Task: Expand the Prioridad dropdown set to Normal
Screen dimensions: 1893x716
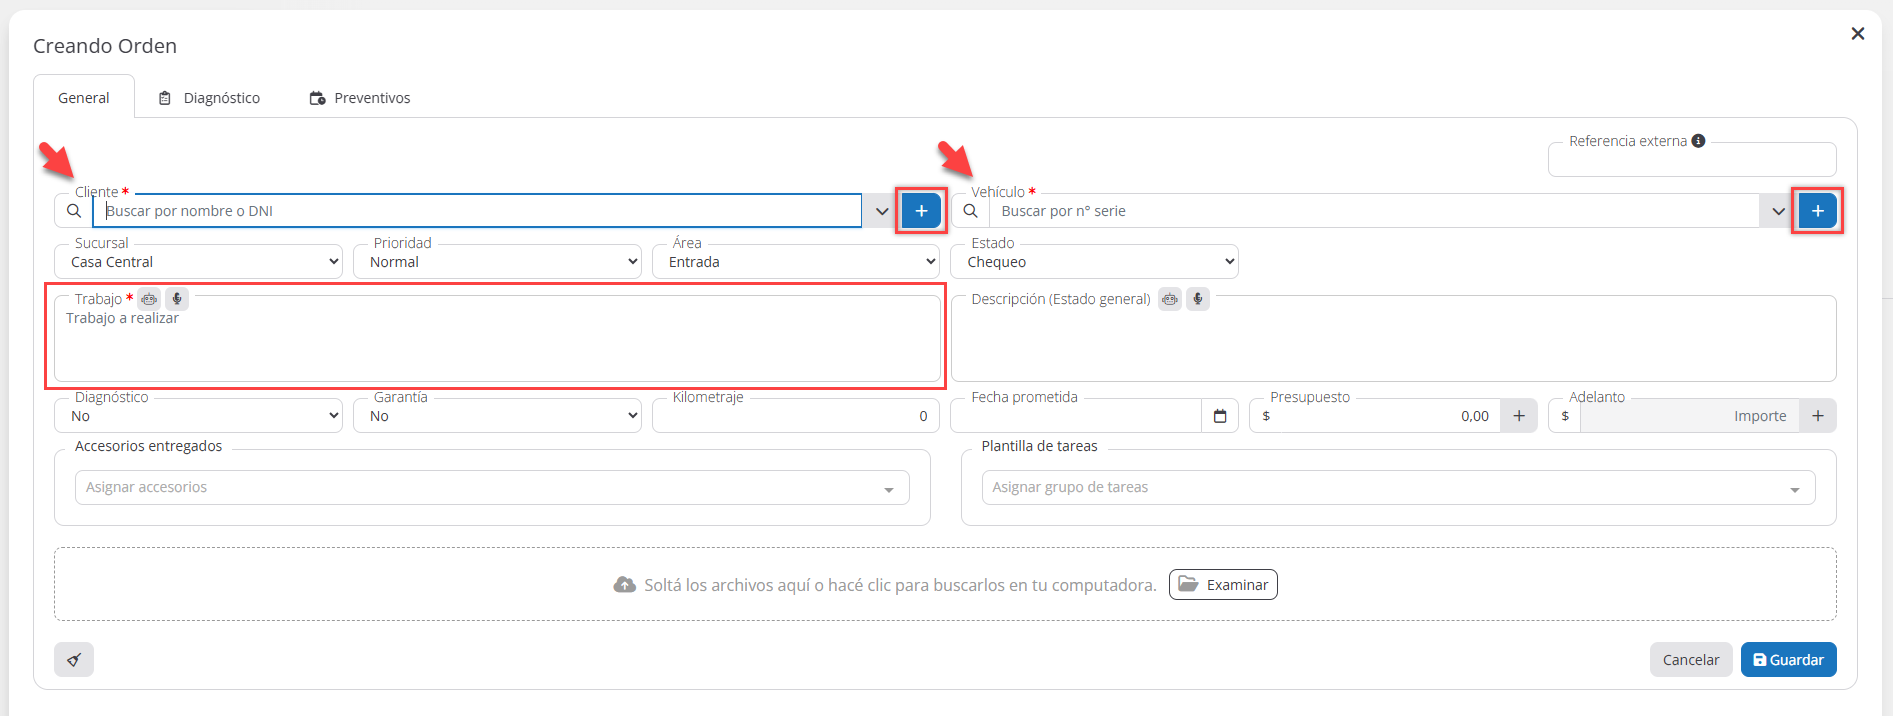Action: [x=497, y=262]
